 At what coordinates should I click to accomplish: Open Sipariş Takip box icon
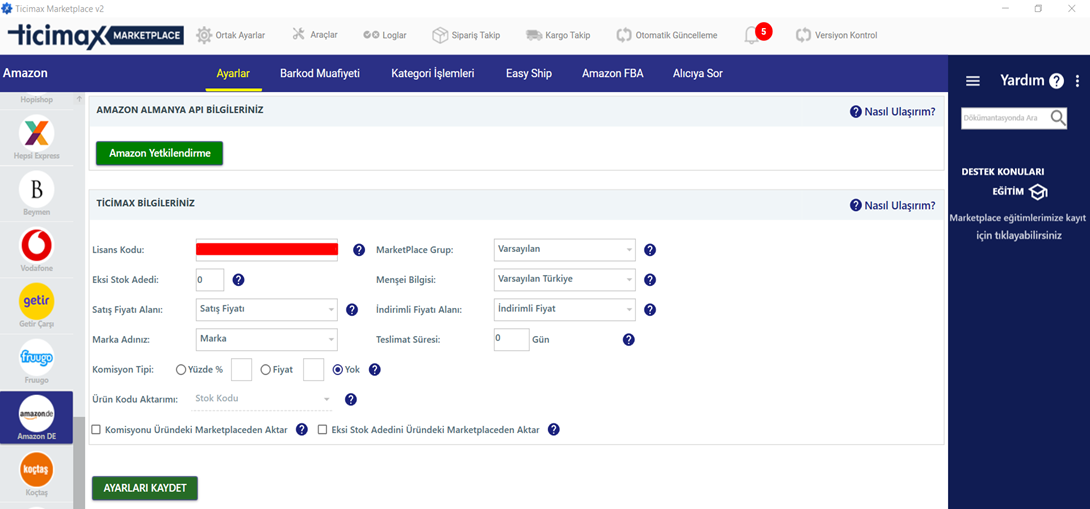pyautogui.click(x=439, y=35)
